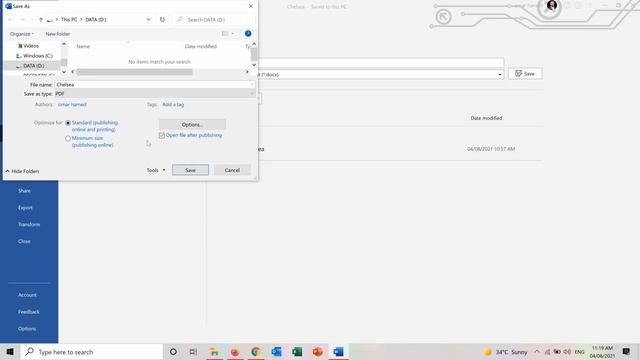The width and height of the screenshot is (640, 360).
Task: Sort by the Name column header
Action: [83, 47]
